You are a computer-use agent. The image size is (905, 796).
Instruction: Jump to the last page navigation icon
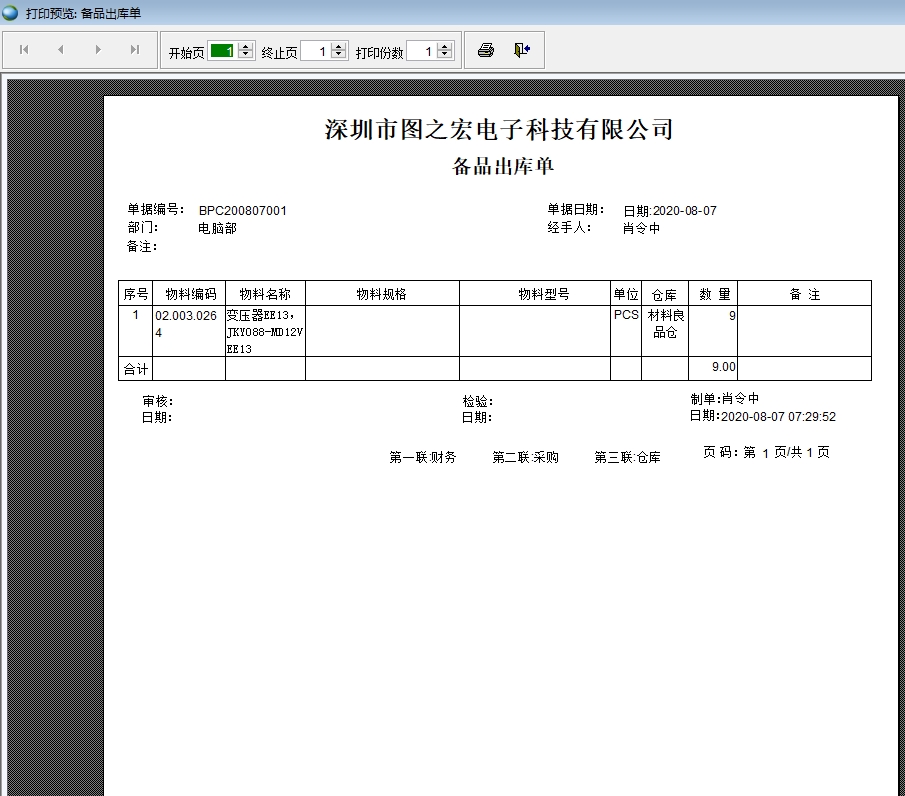pyautogui.click(x=133, y=50)
